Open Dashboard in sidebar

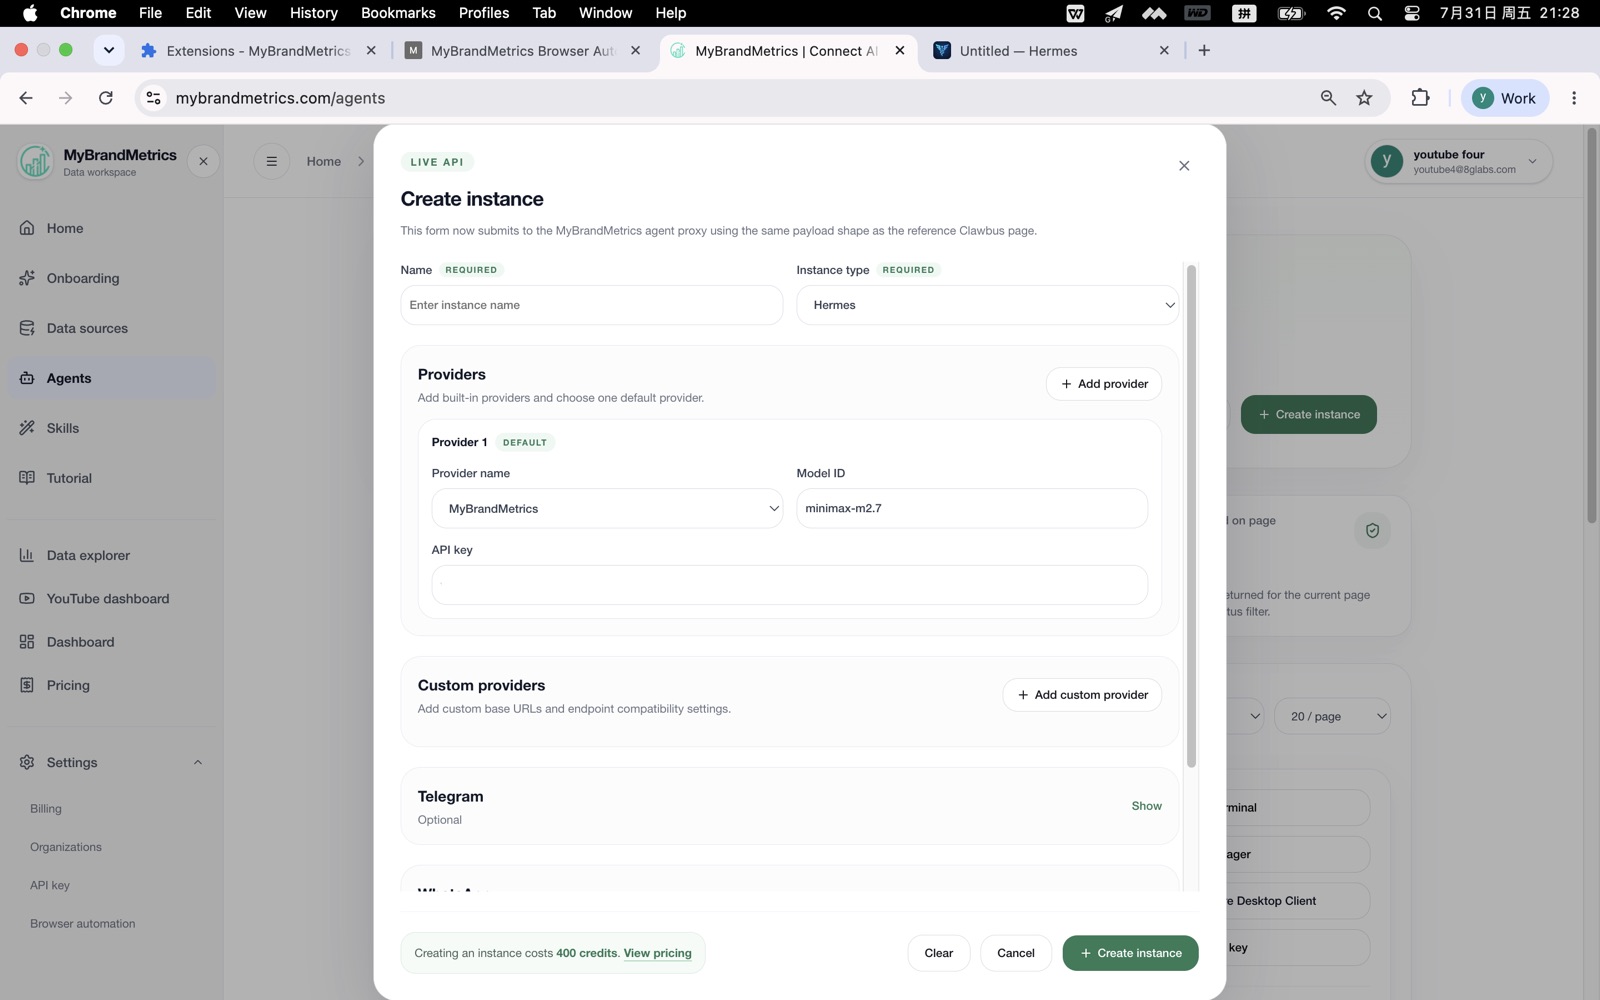111,642
